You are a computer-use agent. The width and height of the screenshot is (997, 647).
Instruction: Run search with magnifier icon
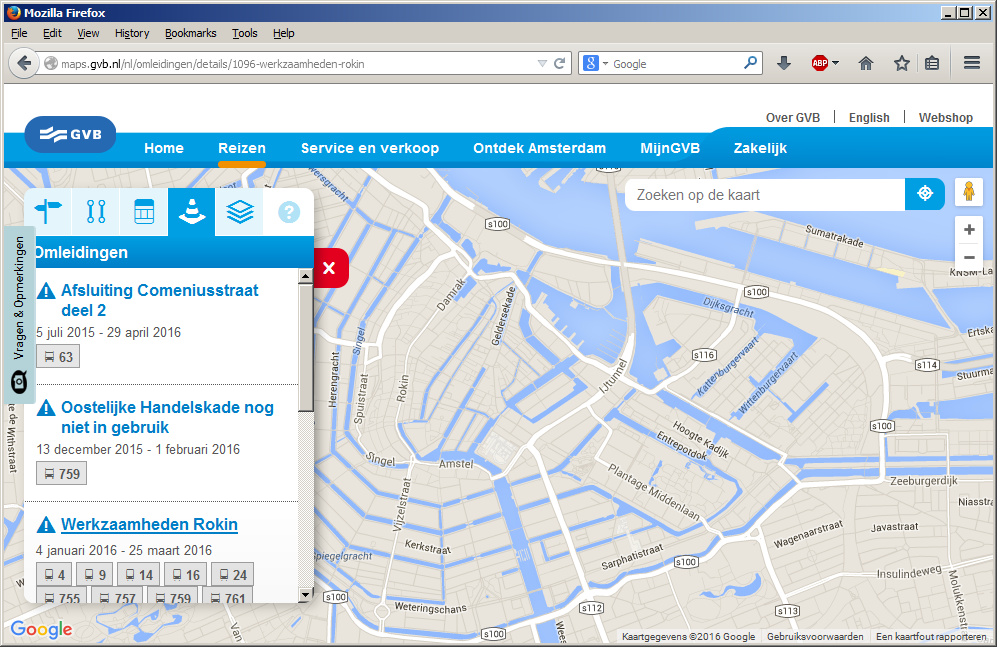[750, 63]
